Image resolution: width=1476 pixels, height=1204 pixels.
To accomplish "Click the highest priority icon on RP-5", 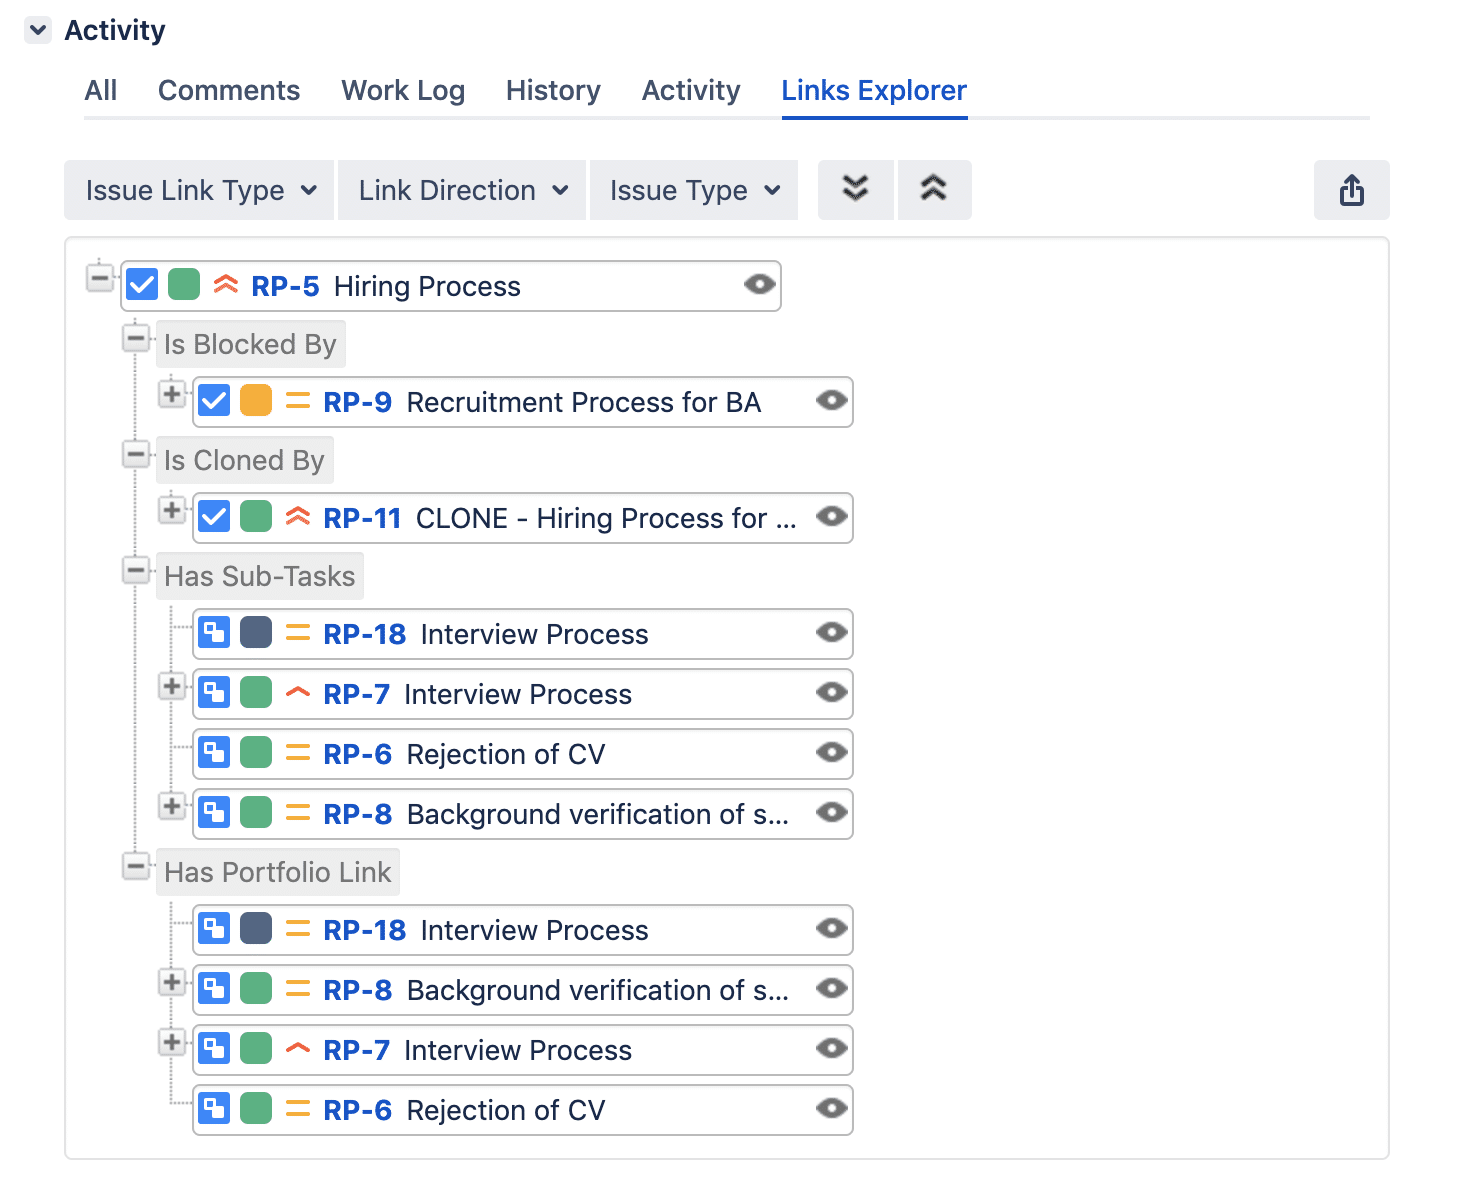I will pos(226,285).
